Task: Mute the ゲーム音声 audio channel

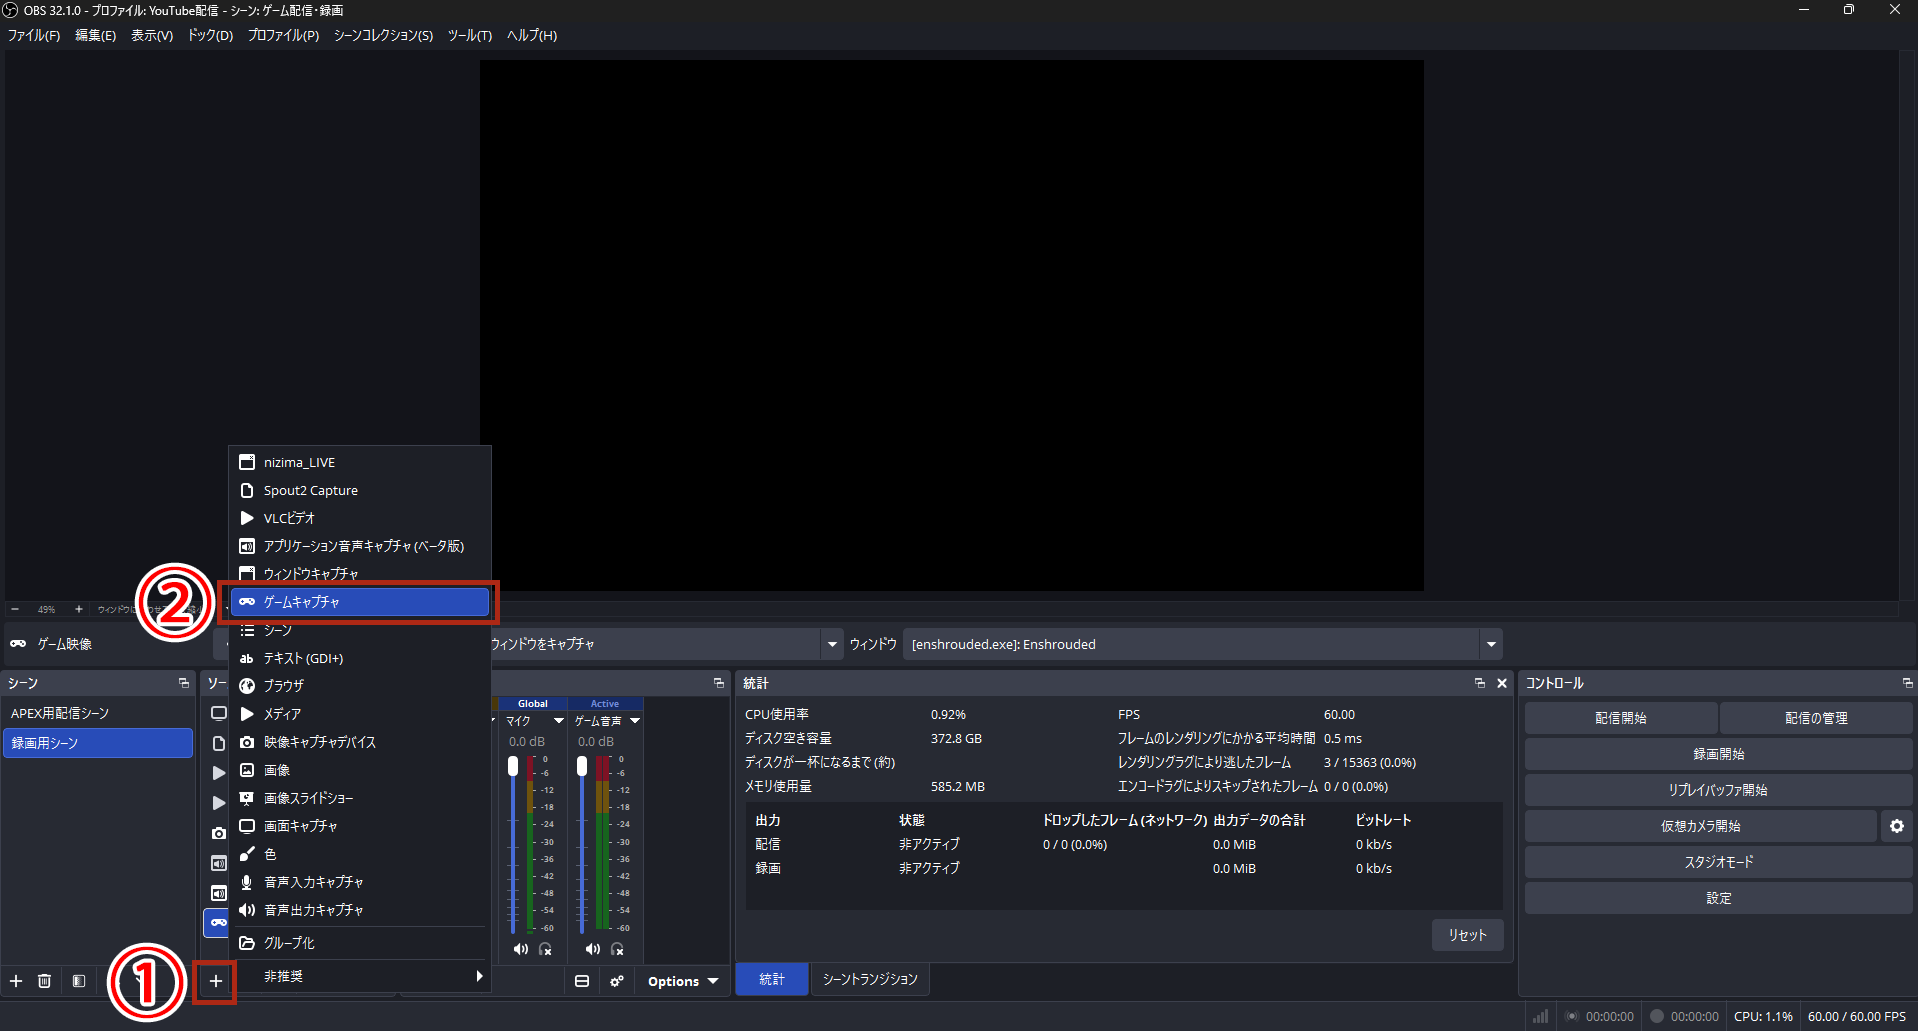Action: pos(593,949)
